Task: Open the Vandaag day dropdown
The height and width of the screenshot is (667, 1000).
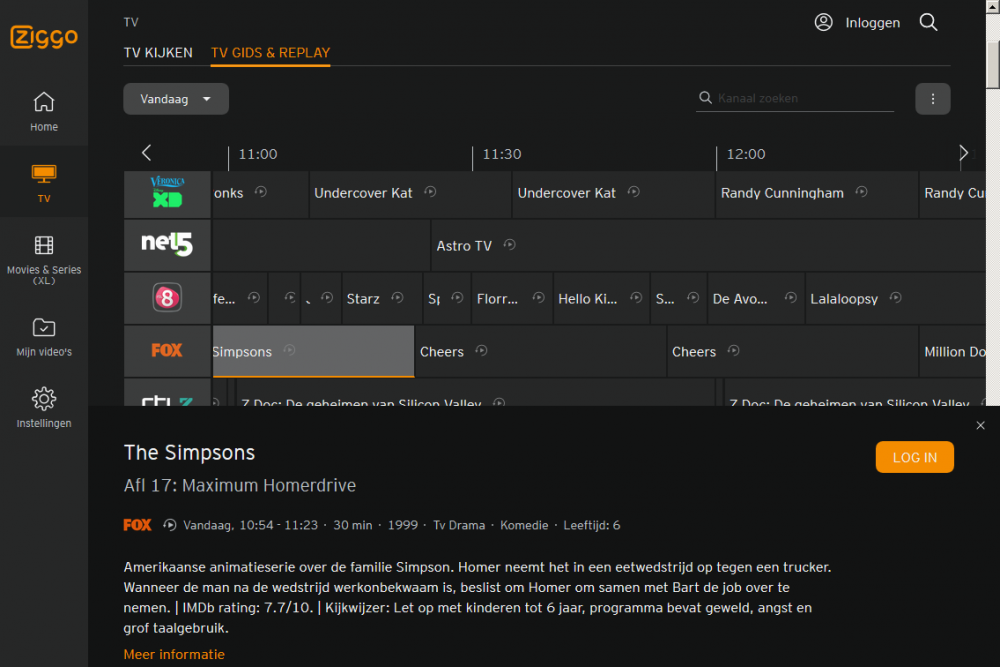Action: (176, 99)
